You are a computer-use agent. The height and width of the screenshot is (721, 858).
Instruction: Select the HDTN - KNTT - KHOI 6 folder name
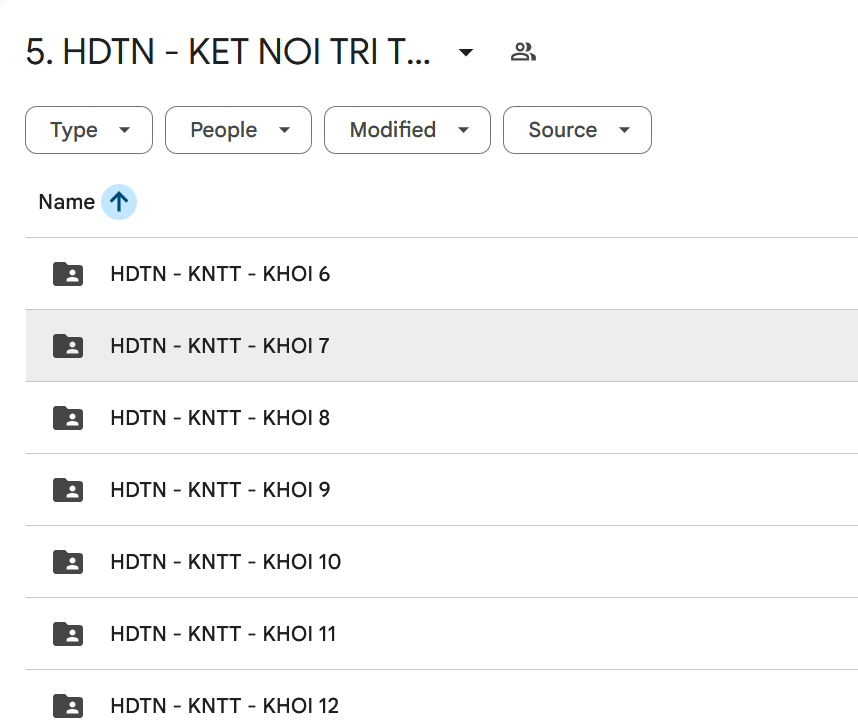coord(220,274)
